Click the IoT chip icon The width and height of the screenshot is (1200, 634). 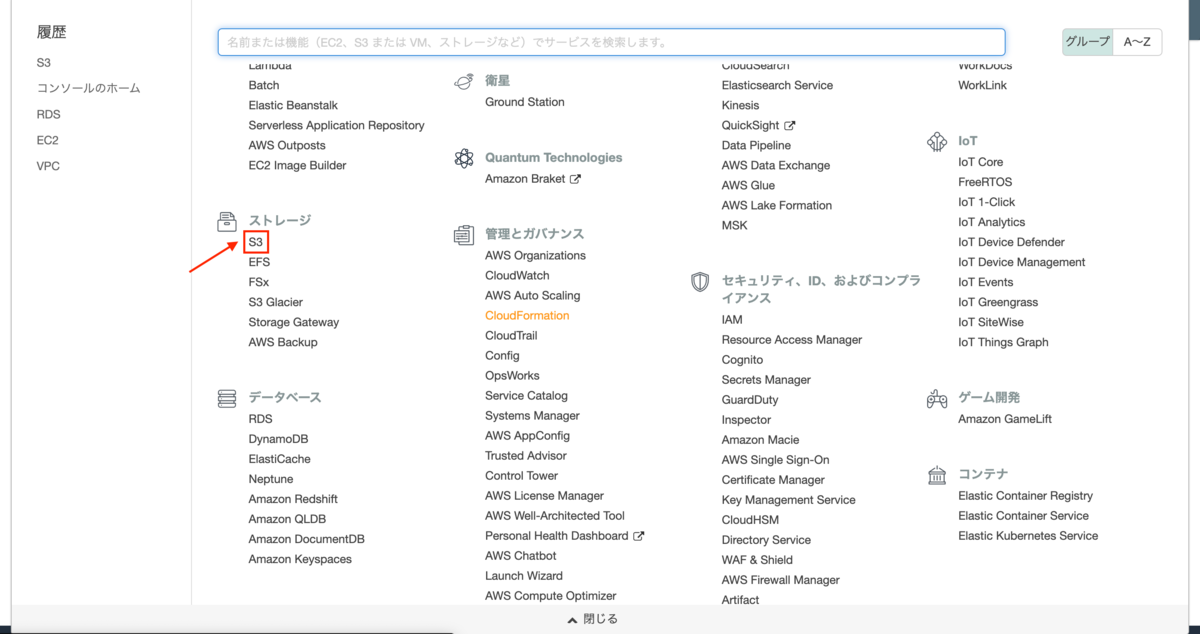936,141
